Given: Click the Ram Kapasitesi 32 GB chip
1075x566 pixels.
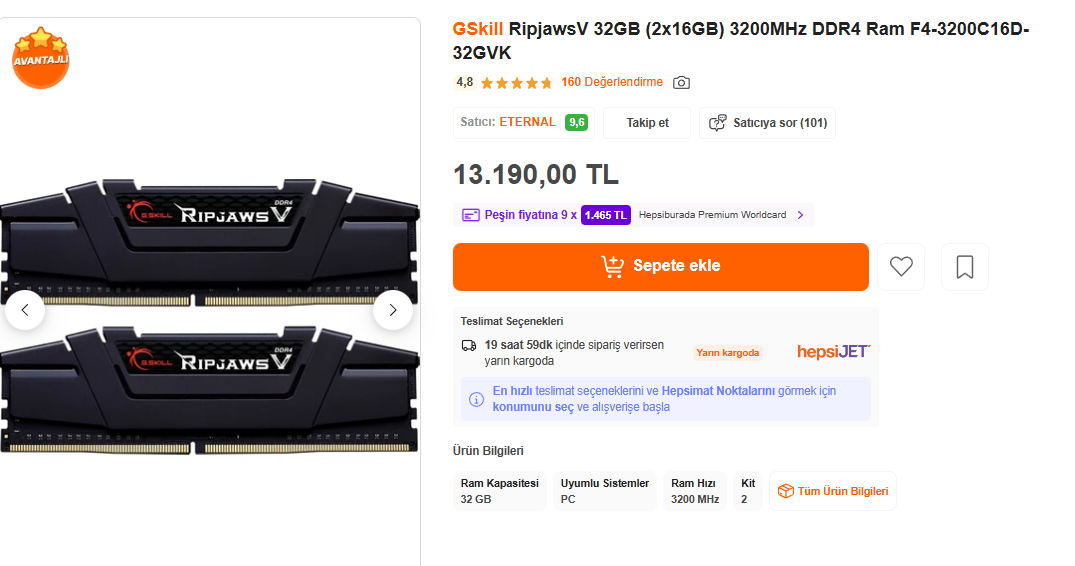Looking at the screenshot, I should (x=500, y=491).
